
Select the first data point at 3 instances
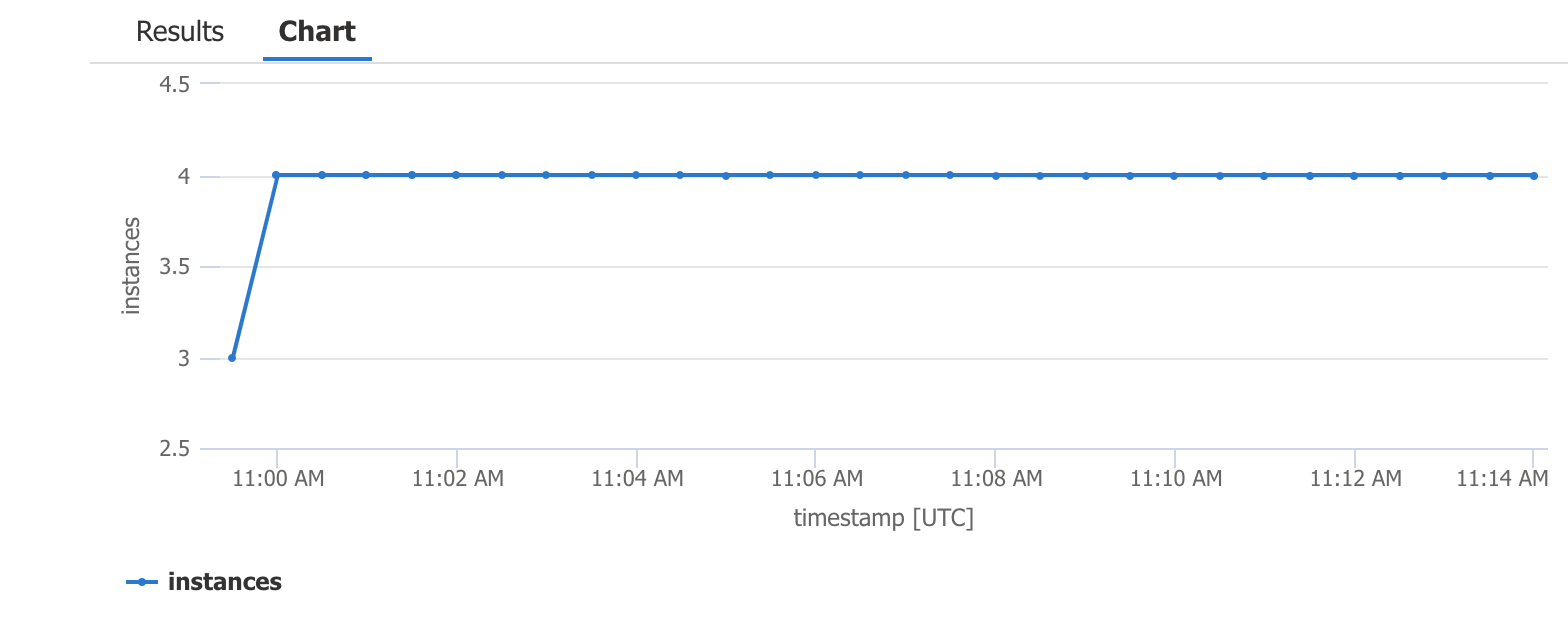(x=232, y=356)
